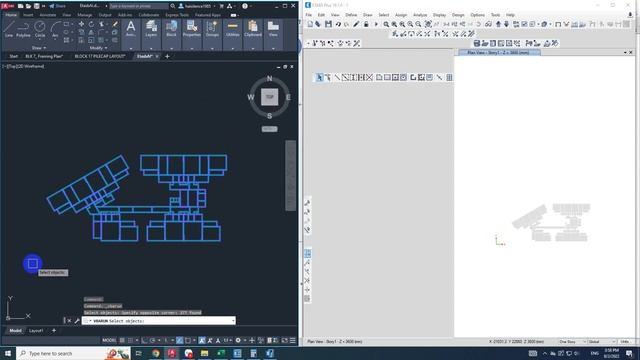The height and width of the screenshot is (360, 640).
Task: Click the Units button in ETABS status bar
Action: coord(624,342)
